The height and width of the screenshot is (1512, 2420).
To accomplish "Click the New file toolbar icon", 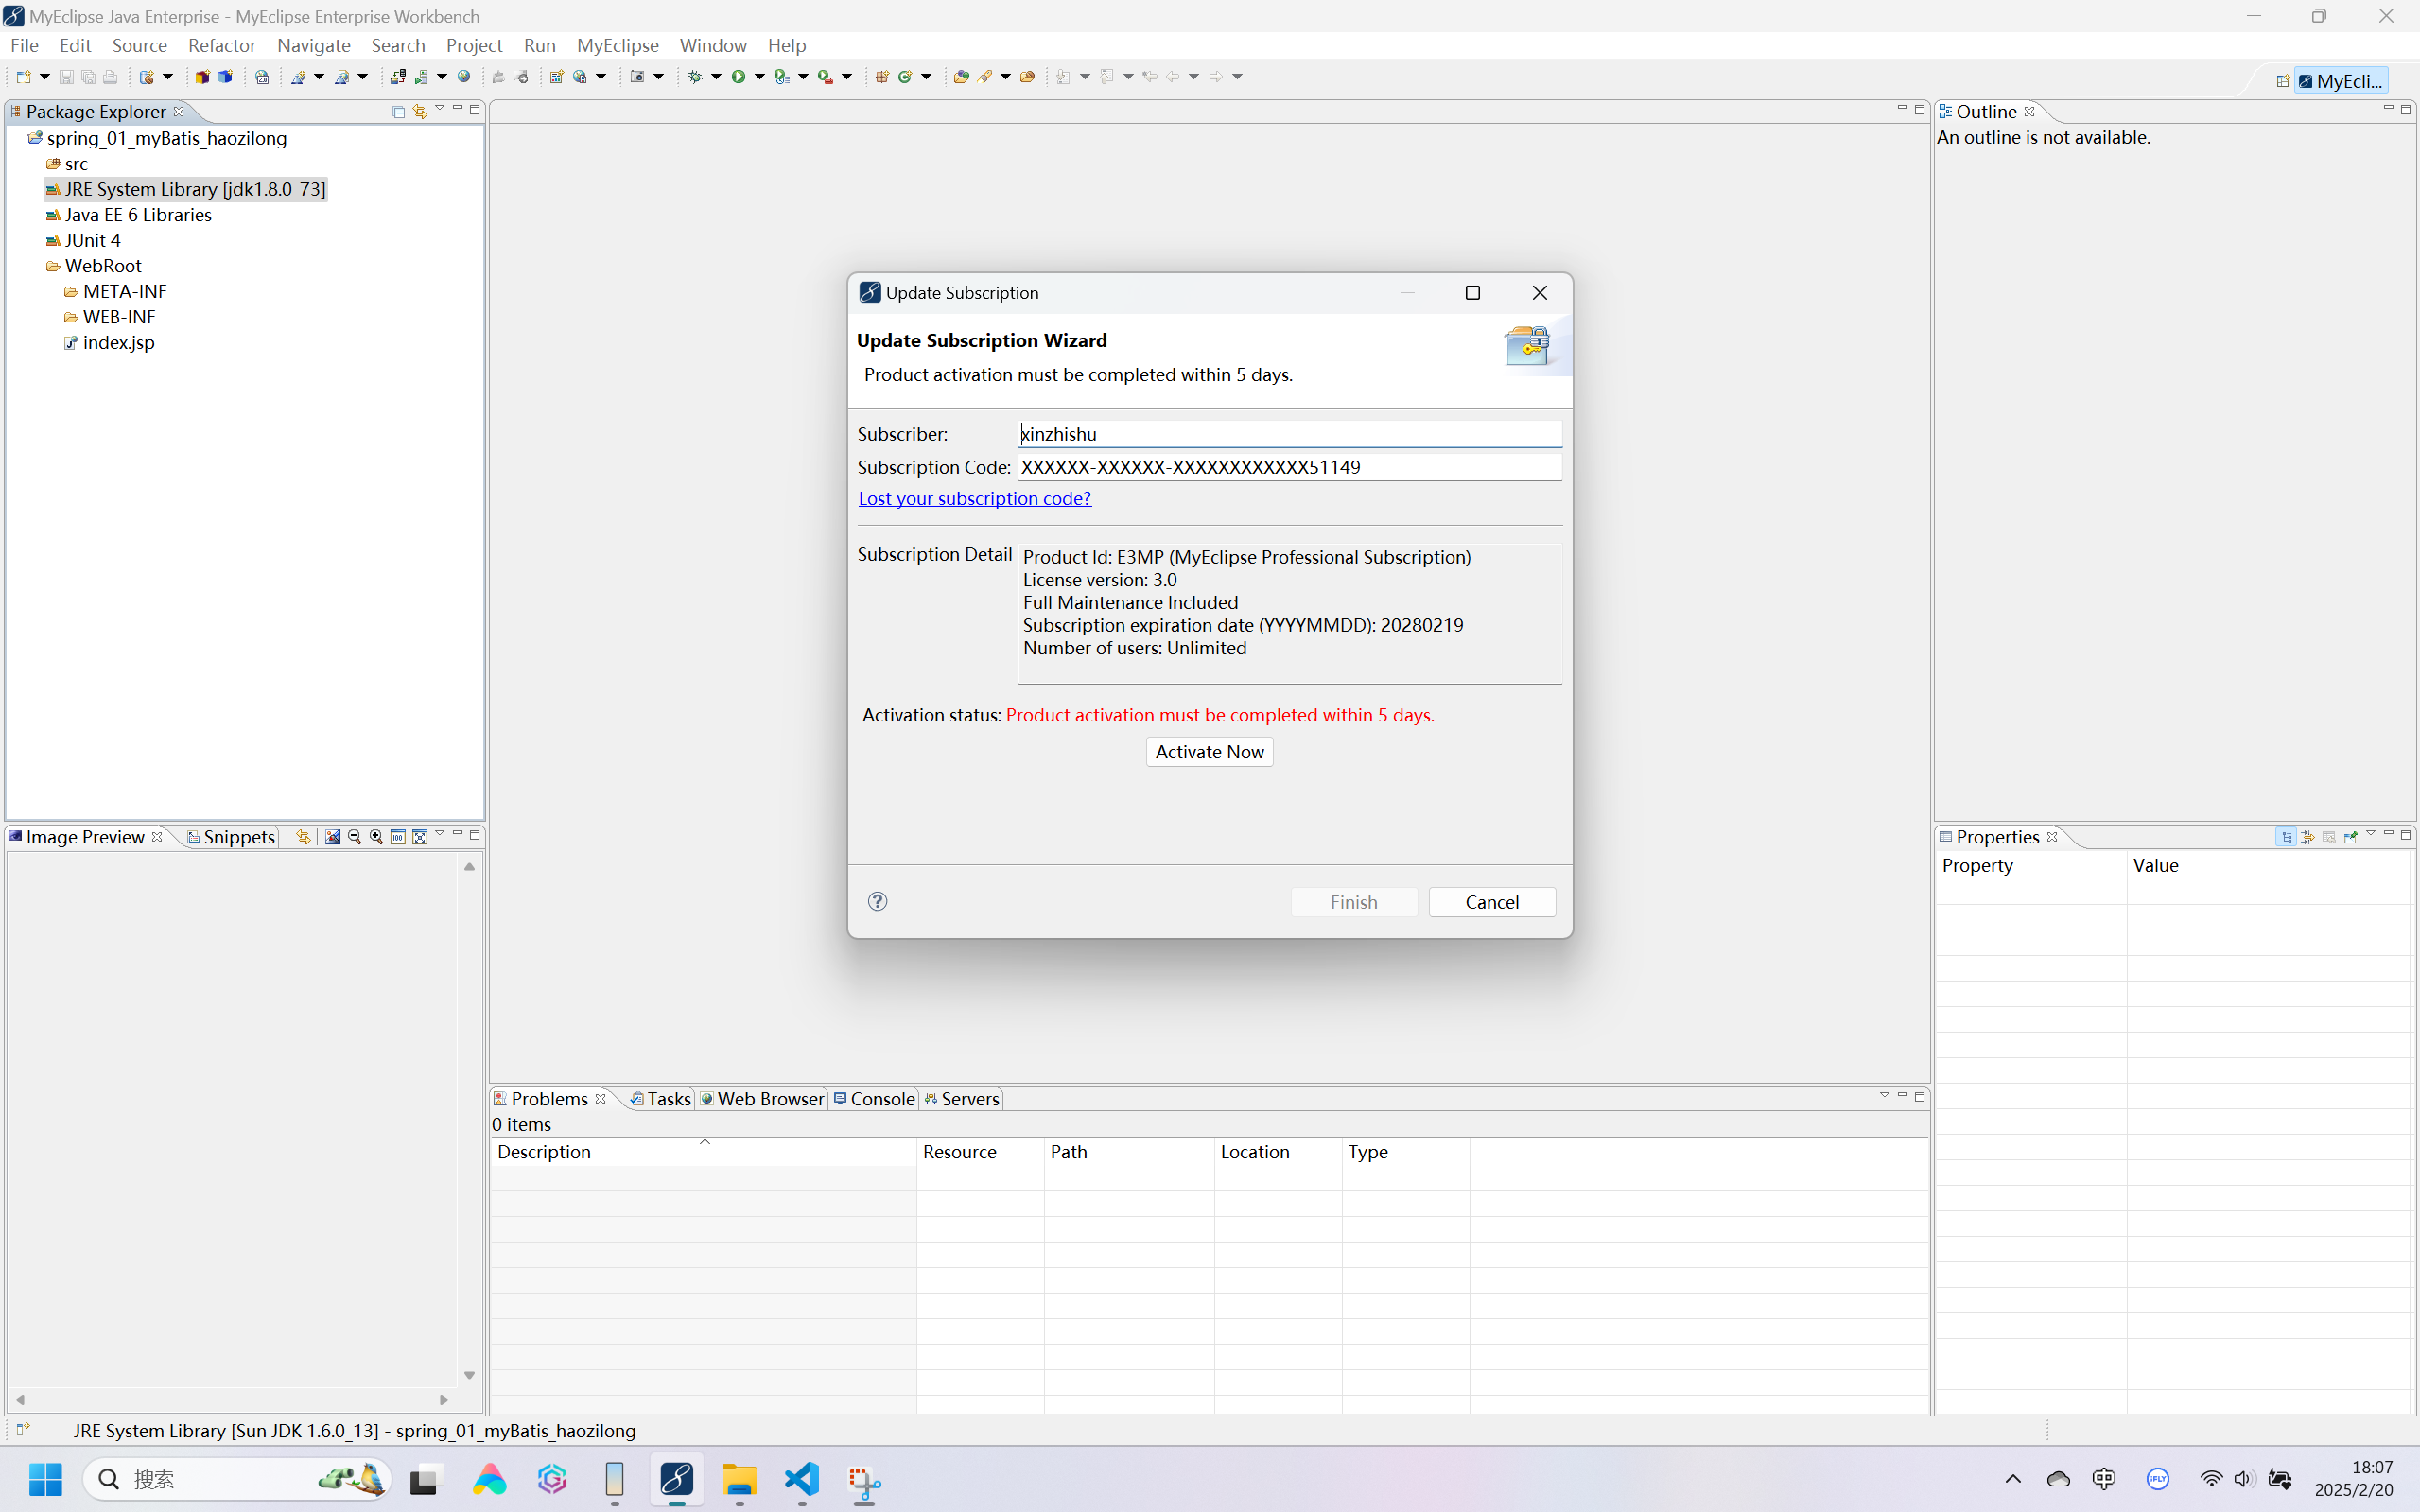I will tap(23, 77).
